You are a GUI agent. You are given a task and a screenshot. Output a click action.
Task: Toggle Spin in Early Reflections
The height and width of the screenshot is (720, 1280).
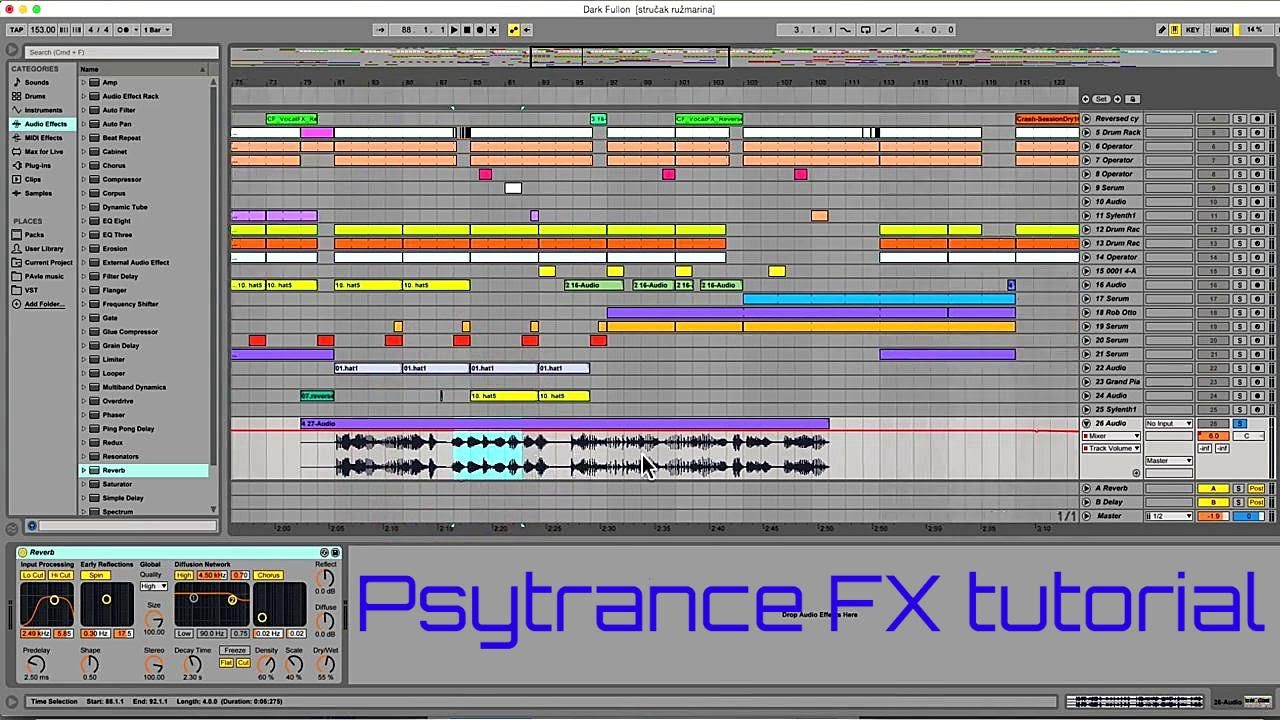(96, 576)
